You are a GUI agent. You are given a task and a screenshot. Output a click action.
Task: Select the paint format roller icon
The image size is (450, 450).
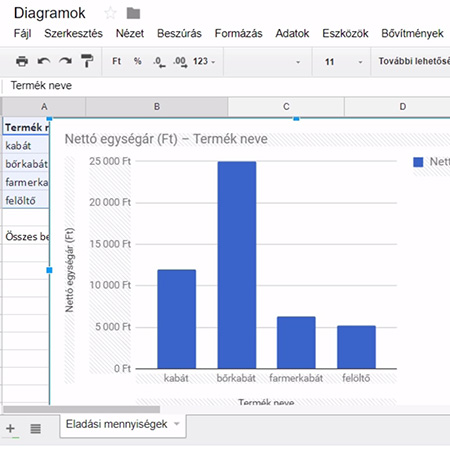point(87,61)
